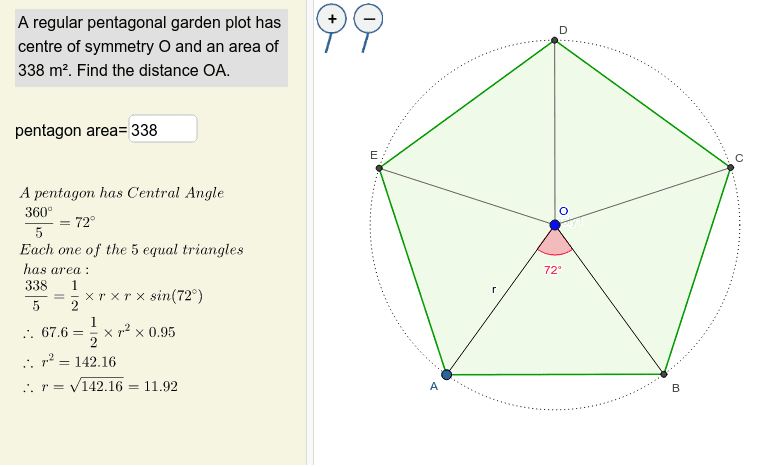Viewport: 762px width, 467px height.
Task: Click the Central Angle 360°/5 formula
Action: point(60,222)
